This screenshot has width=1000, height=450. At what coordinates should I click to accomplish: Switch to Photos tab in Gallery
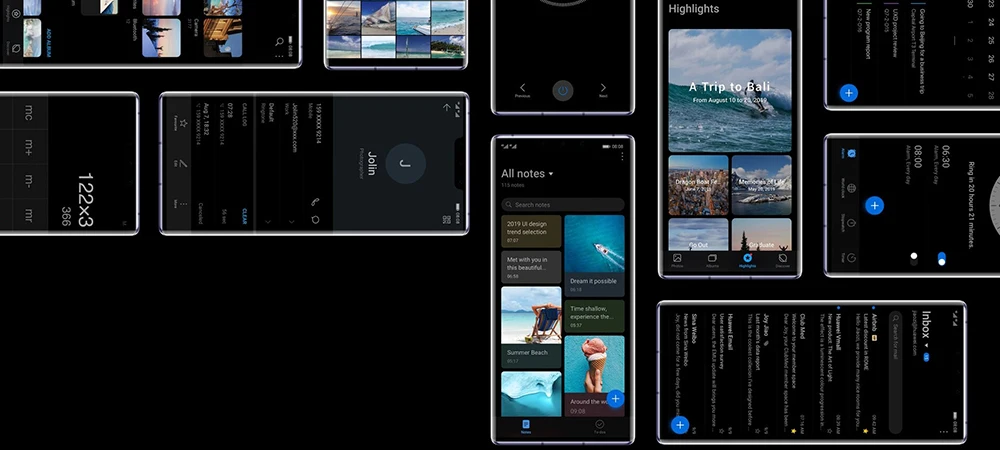click(677, 261)
